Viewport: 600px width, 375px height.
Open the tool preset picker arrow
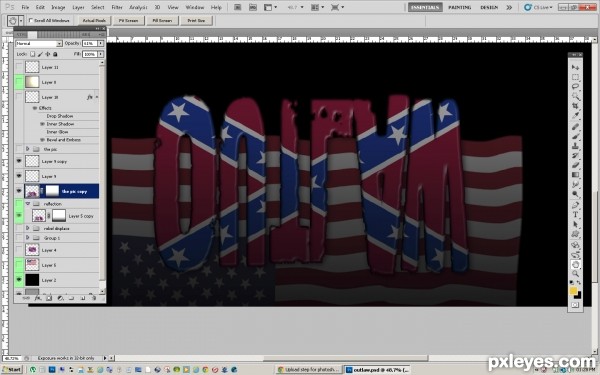(x=21, y=20)
